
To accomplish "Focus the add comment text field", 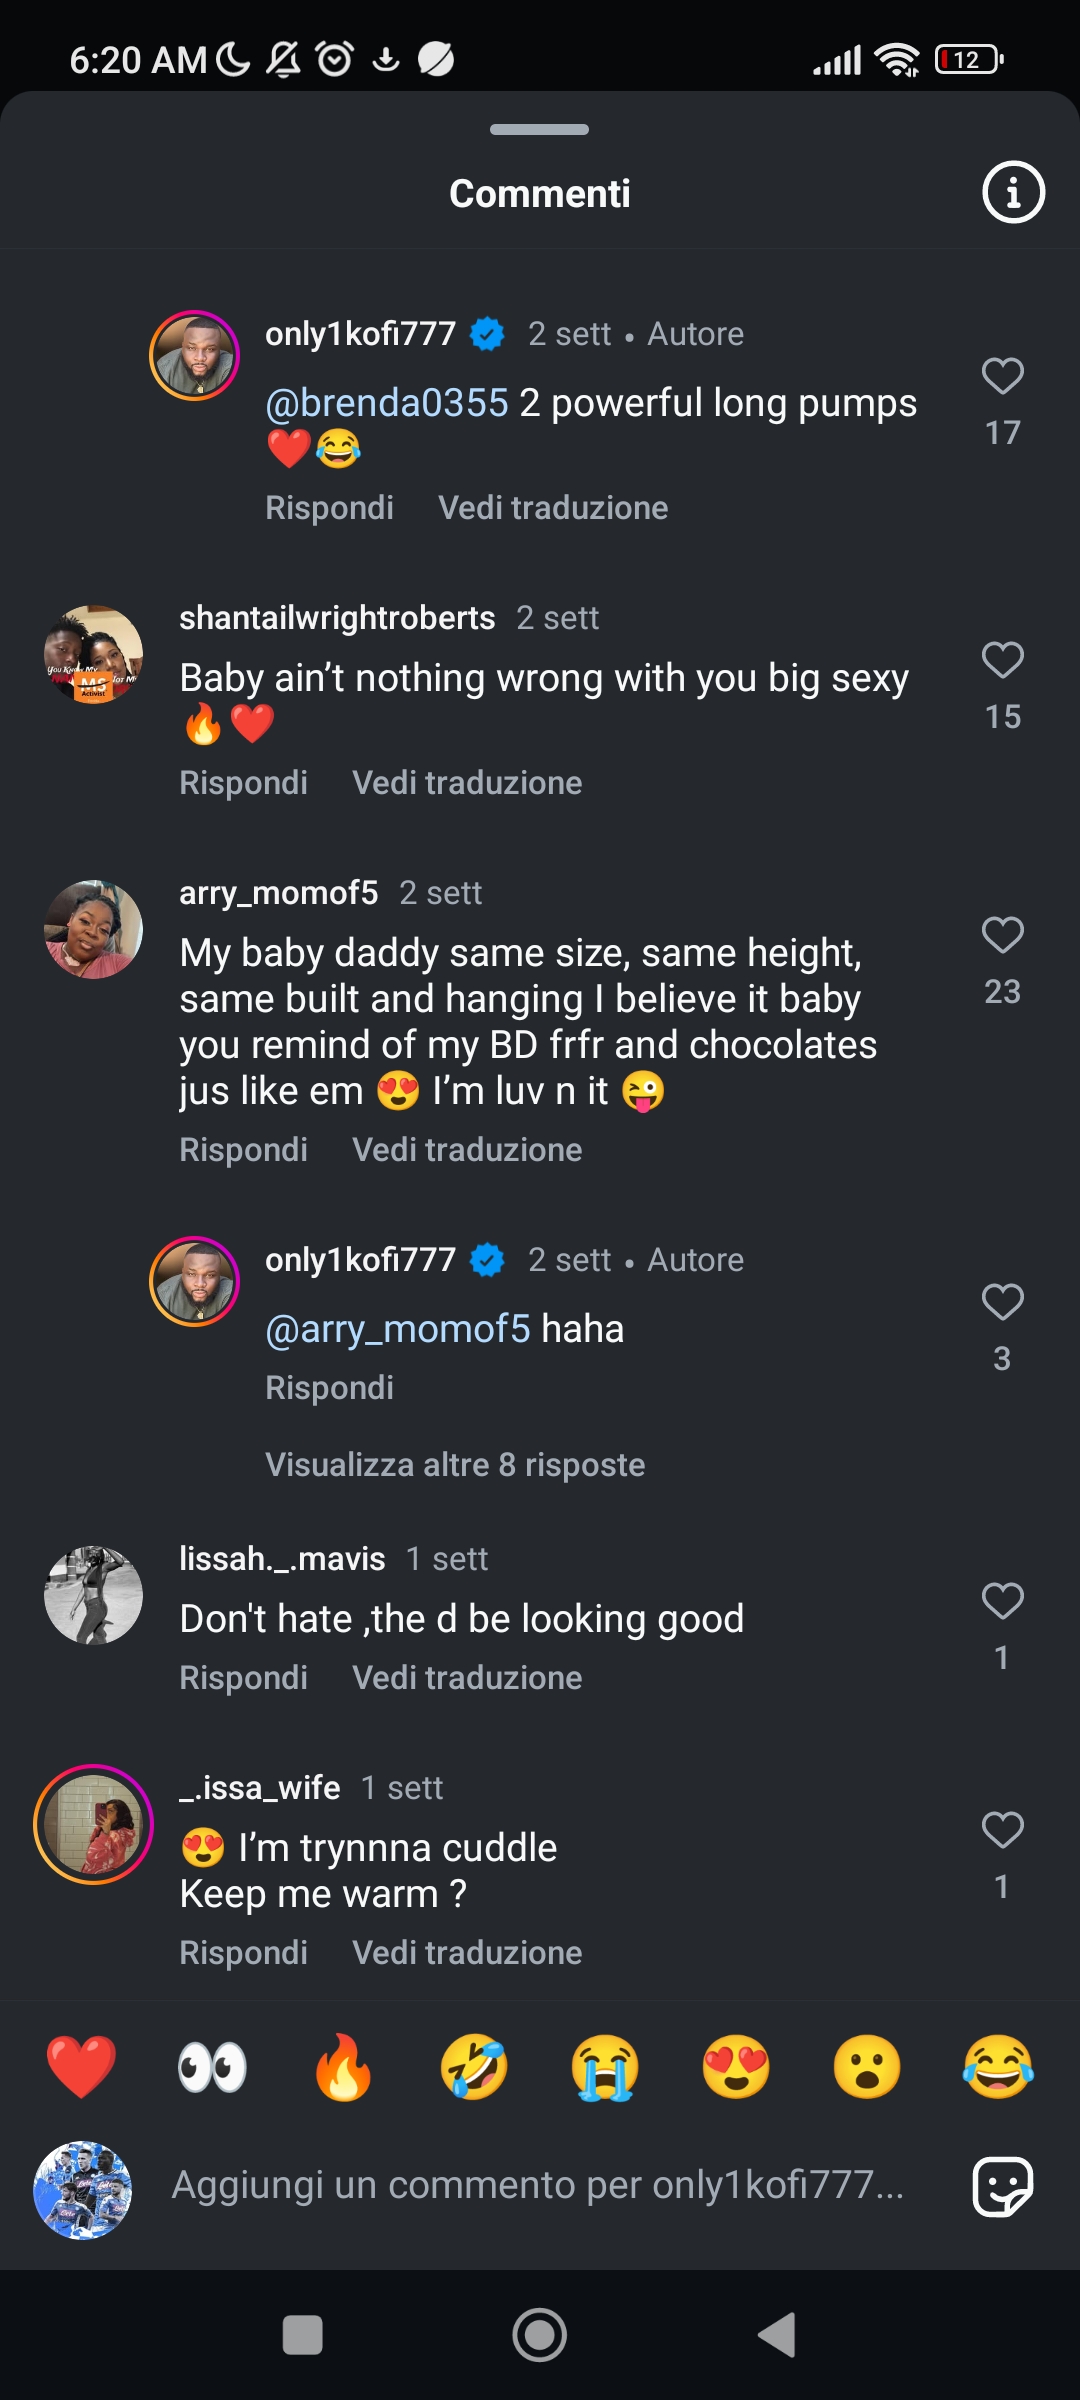I will coord(538,2186).
